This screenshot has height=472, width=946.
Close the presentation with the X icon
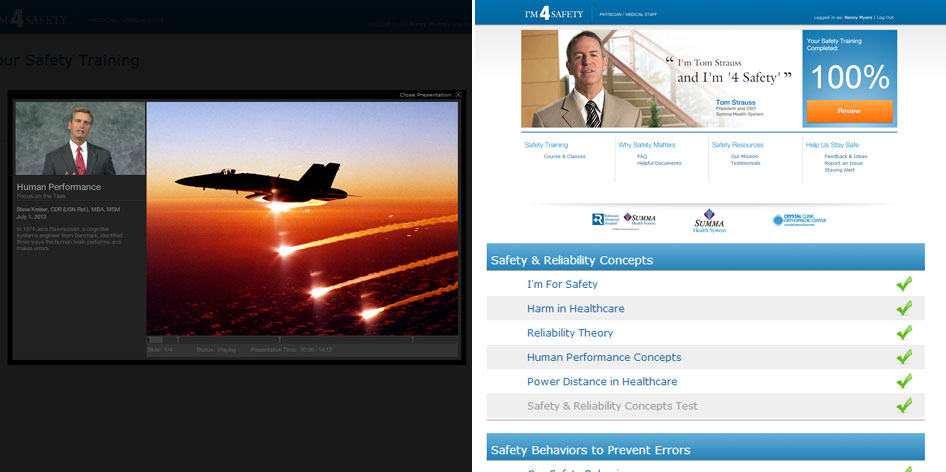tap(458, 95)
